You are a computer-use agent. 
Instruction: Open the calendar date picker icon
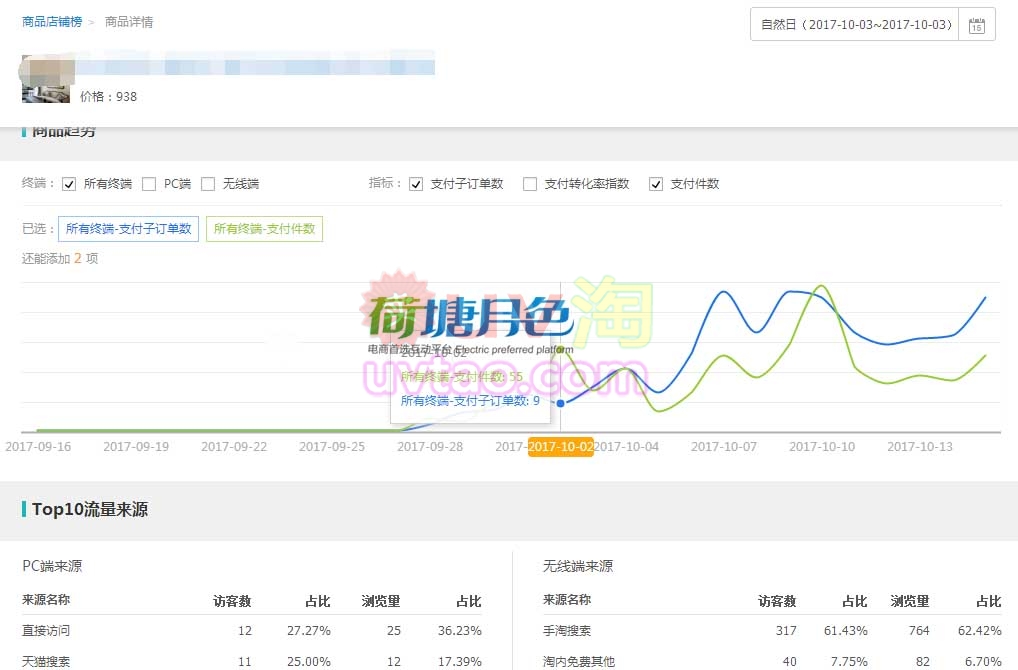(977, 25)
